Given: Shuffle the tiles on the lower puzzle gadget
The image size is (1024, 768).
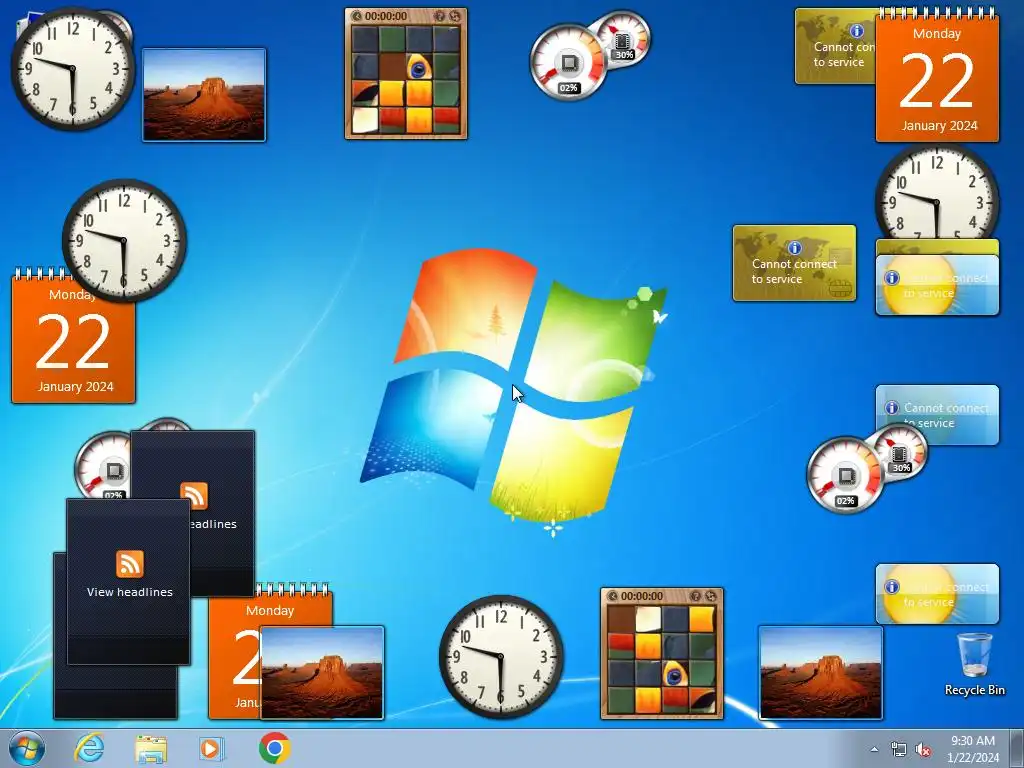Looking at the screenshot, I should (x=711, y=596).
